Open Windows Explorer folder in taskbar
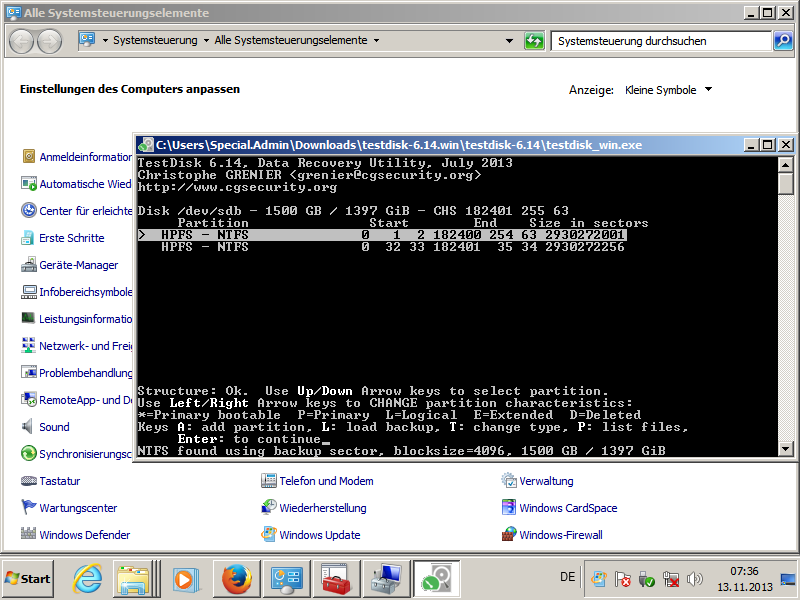Screen dimensions: 800x600 click(x=134, y=579)
